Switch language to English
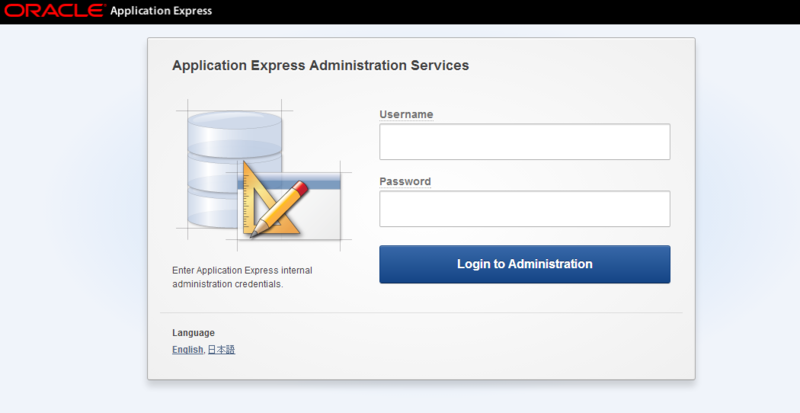Image resolution: width=800 pixels, height=413 pixels. tap(187, 350)
